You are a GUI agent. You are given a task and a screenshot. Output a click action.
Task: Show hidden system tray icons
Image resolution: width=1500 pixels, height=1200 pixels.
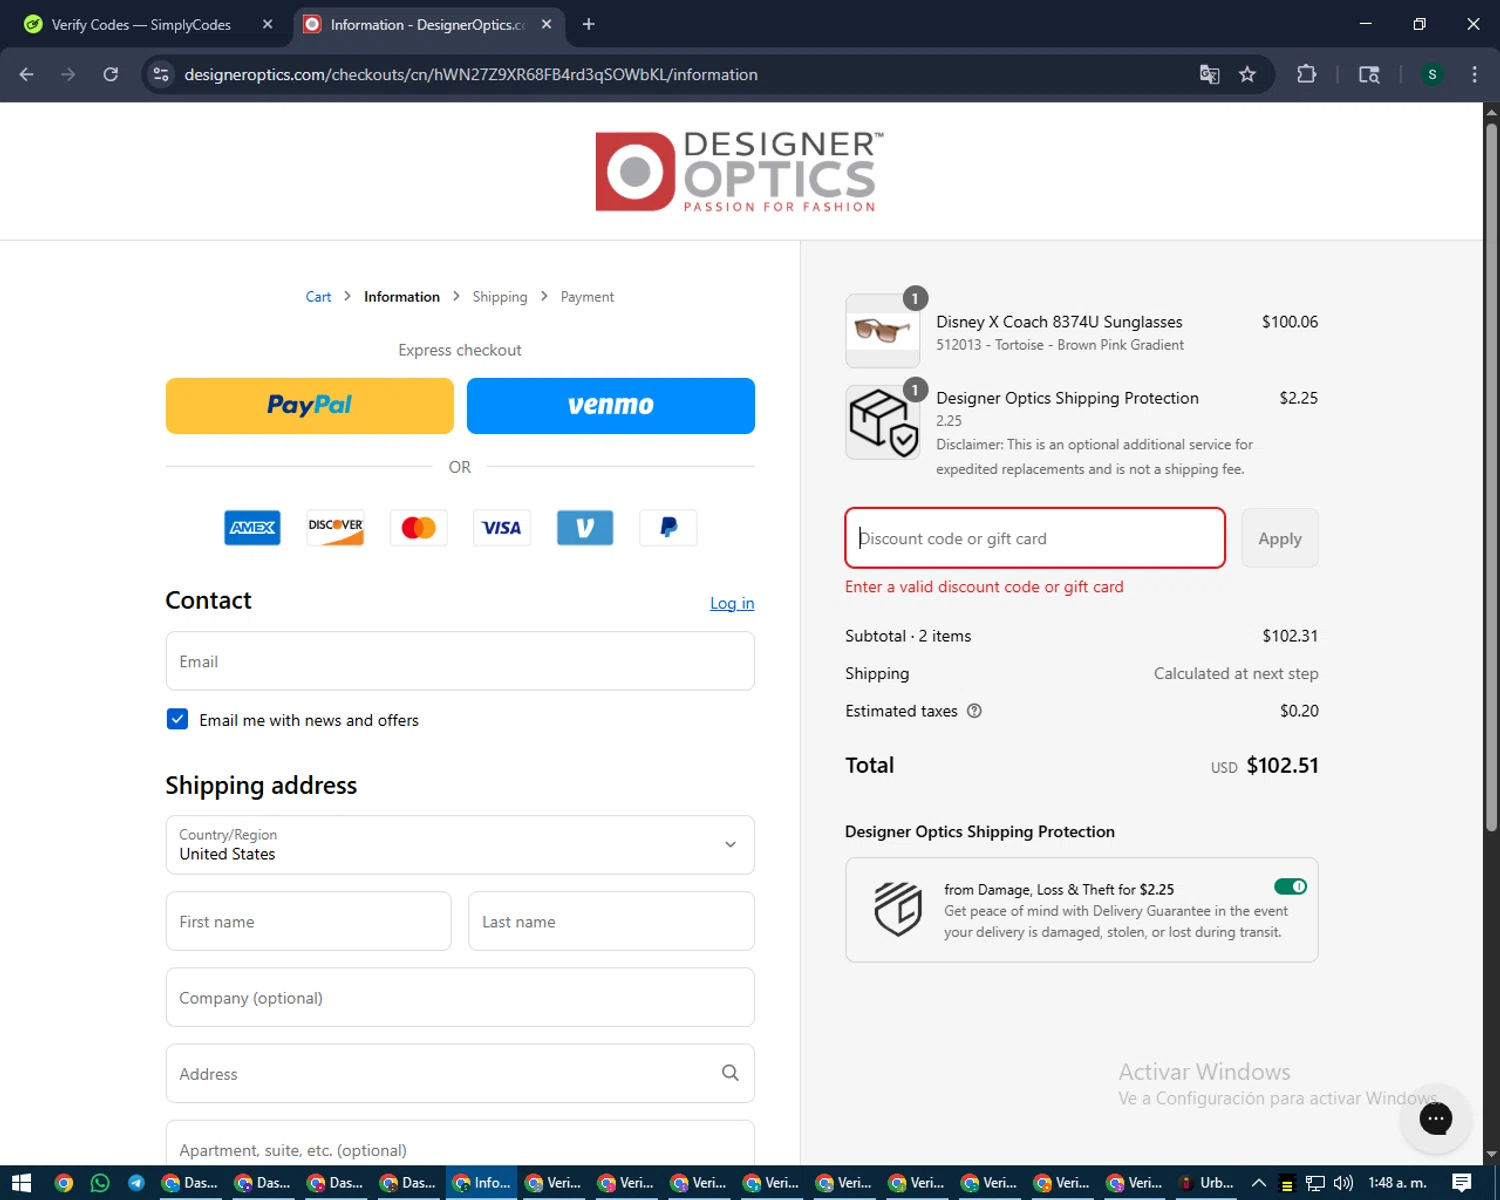[1259, 1183]
